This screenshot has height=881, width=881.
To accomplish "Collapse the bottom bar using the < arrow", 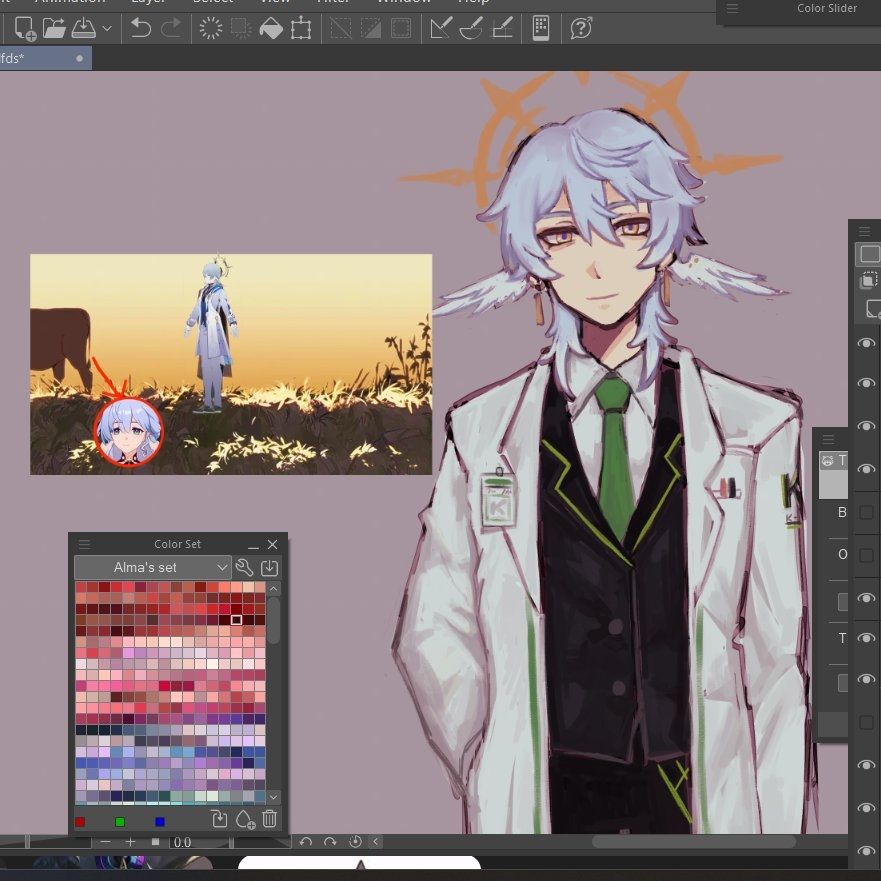I will tap(375, 842).
